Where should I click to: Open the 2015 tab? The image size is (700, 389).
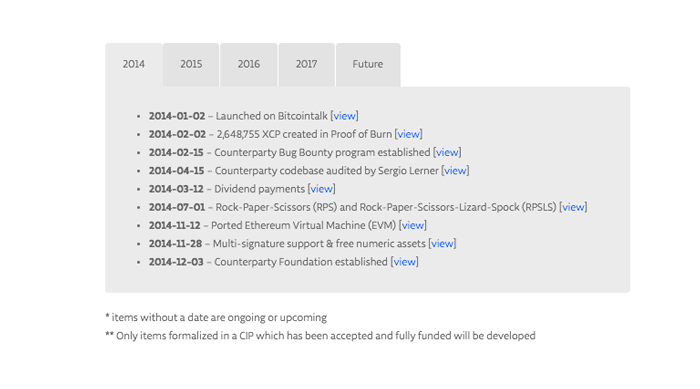pos(191,64)
